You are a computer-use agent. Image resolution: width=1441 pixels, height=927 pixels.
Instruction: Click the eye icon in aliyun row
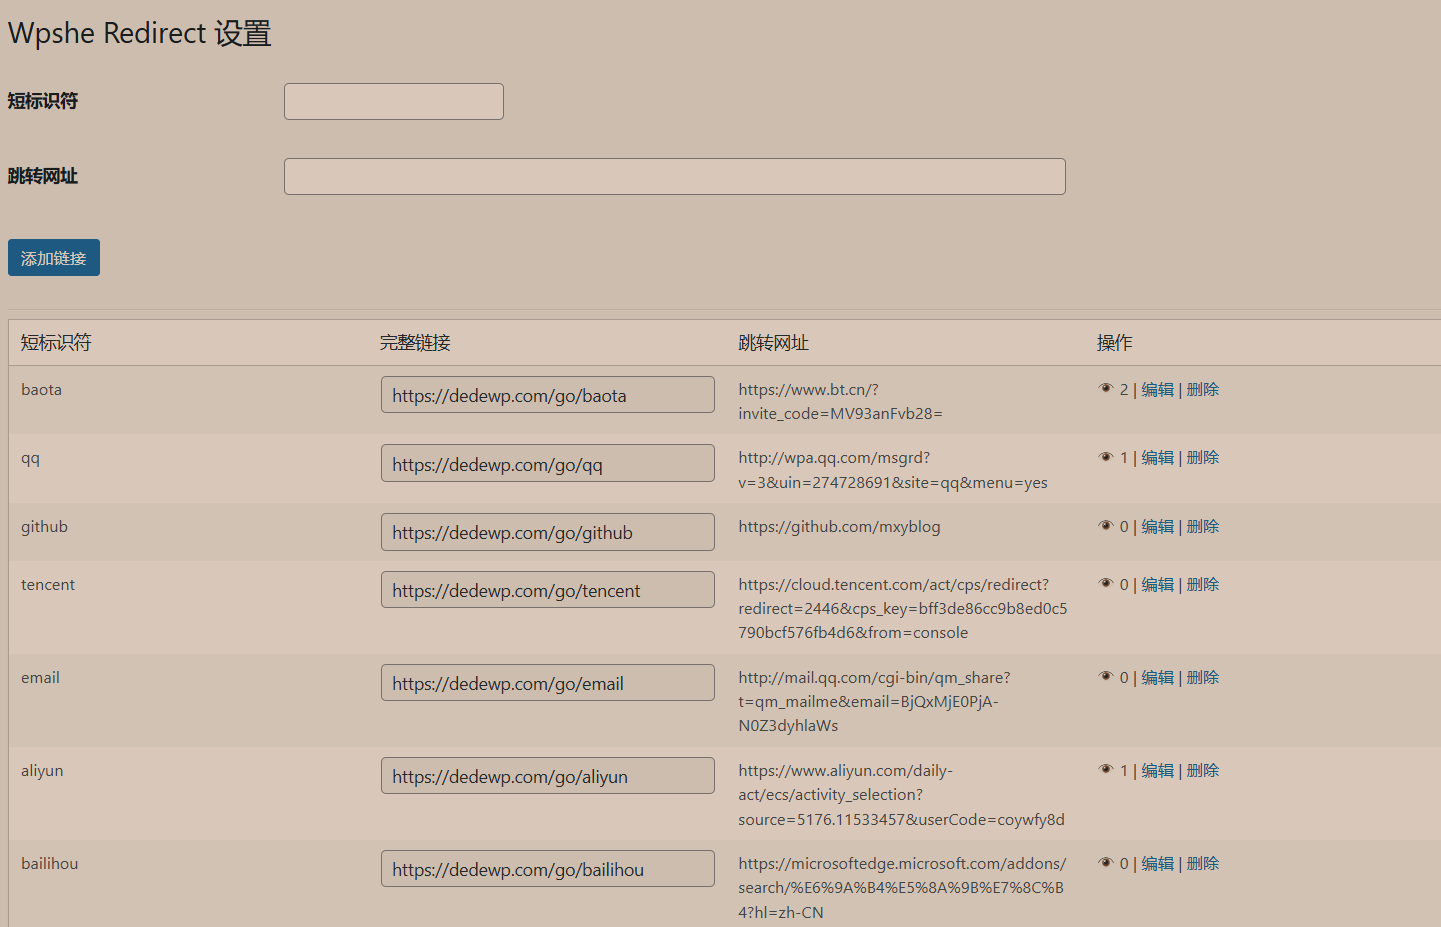pyautogui.click(x=1106, y=770)
